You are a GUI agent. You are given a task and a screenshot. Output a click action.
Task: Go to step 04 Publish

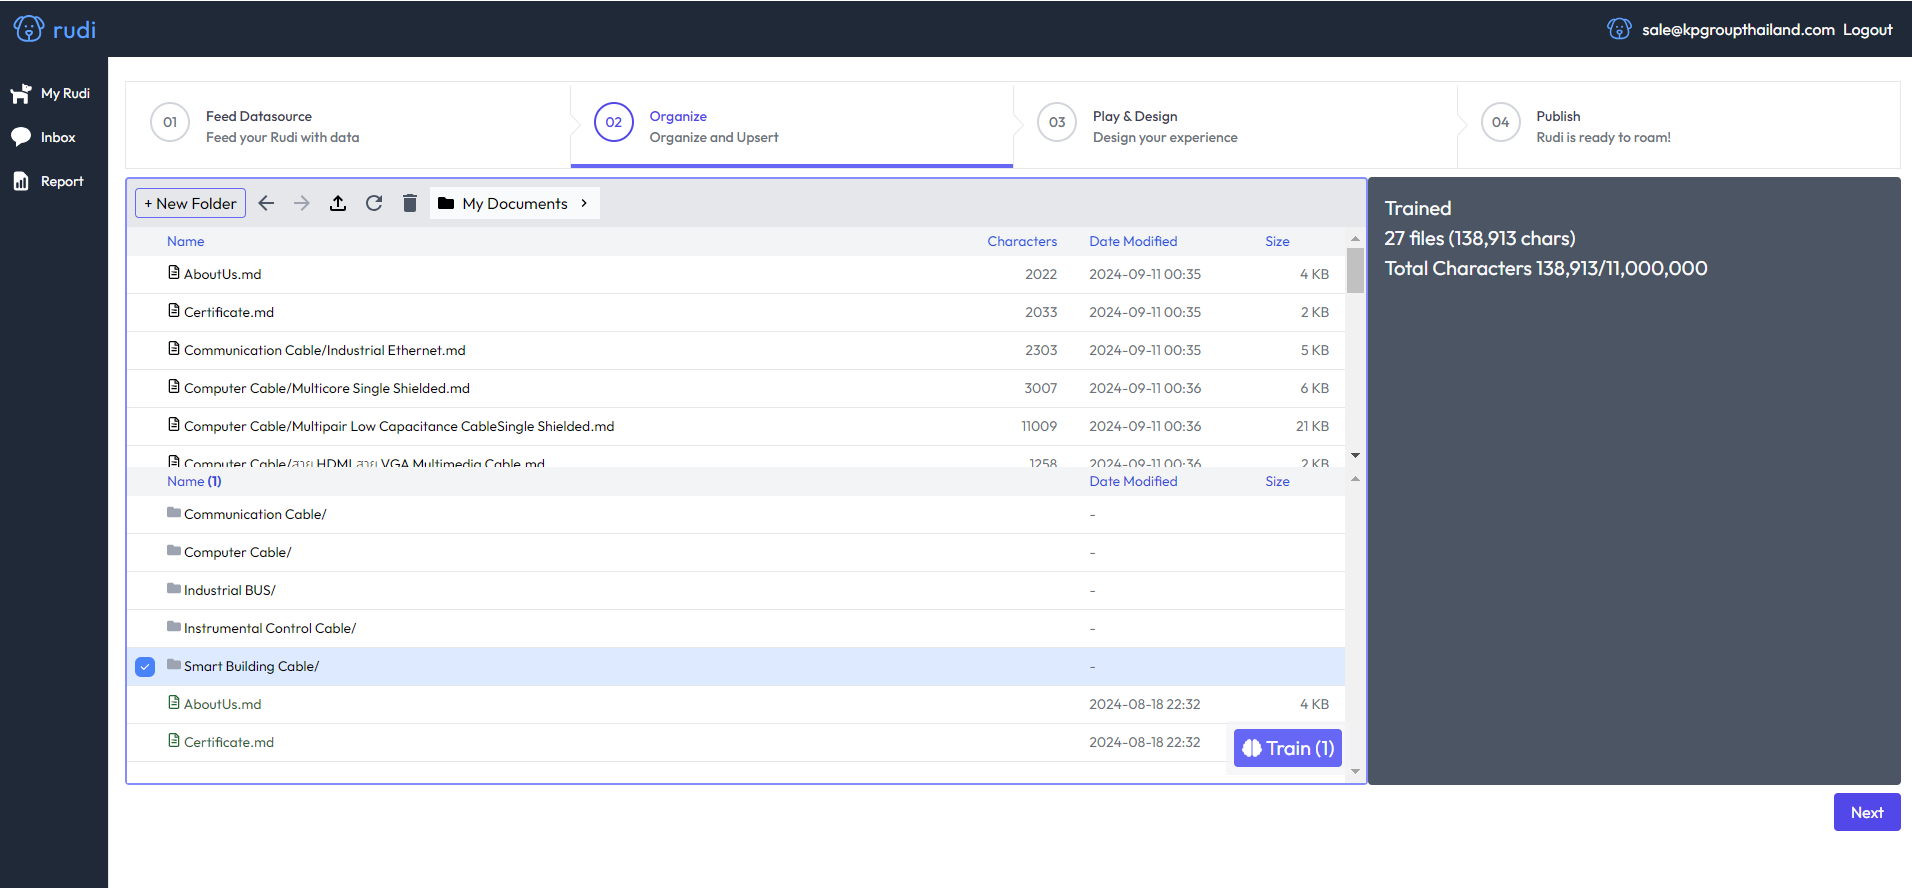[1679, 125]
